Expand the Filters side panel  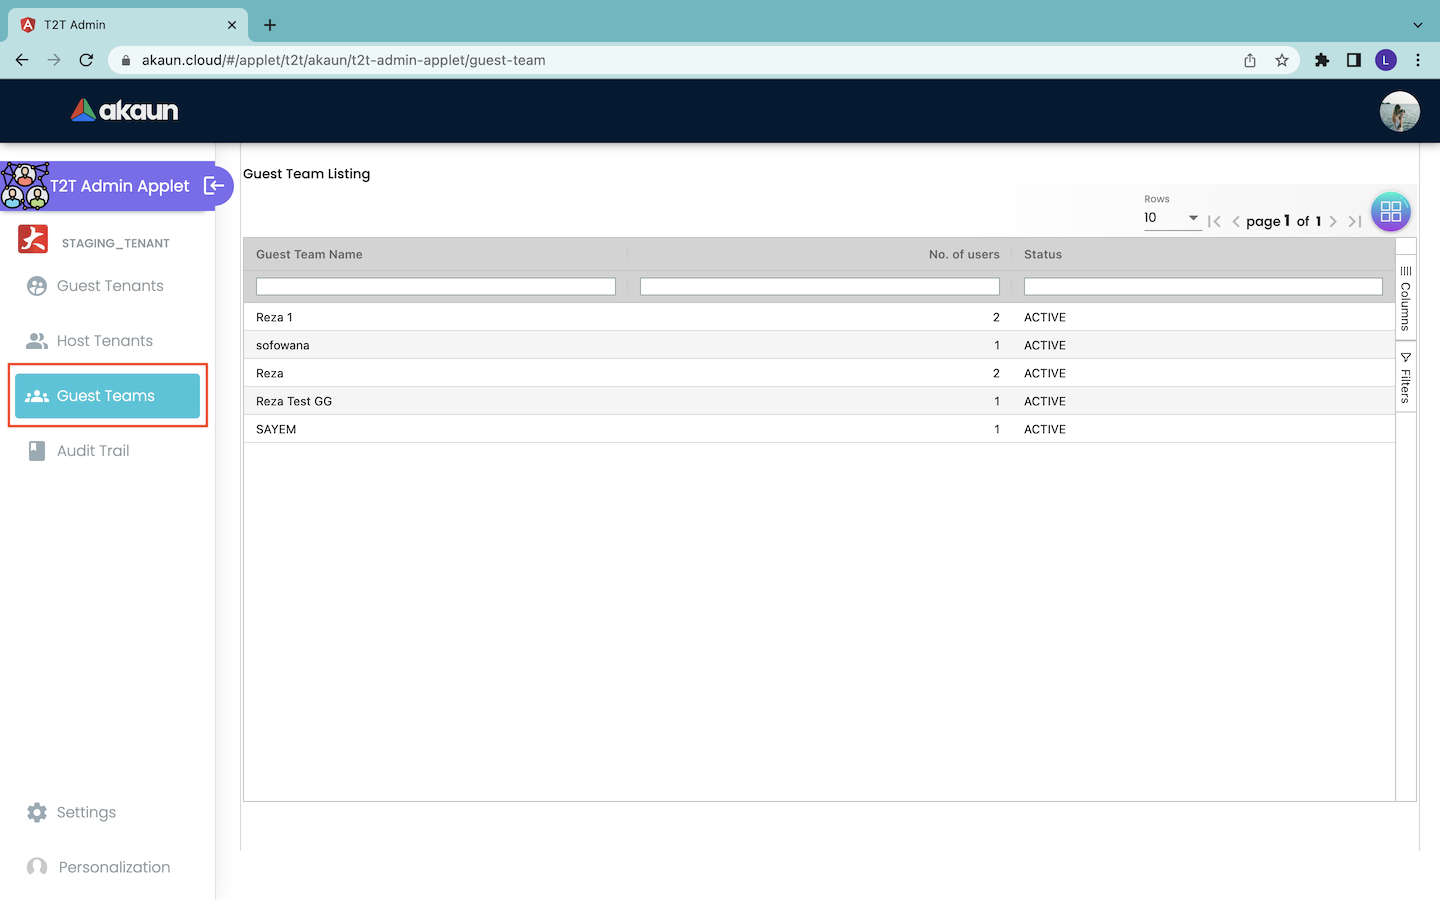pos(1406,378)
